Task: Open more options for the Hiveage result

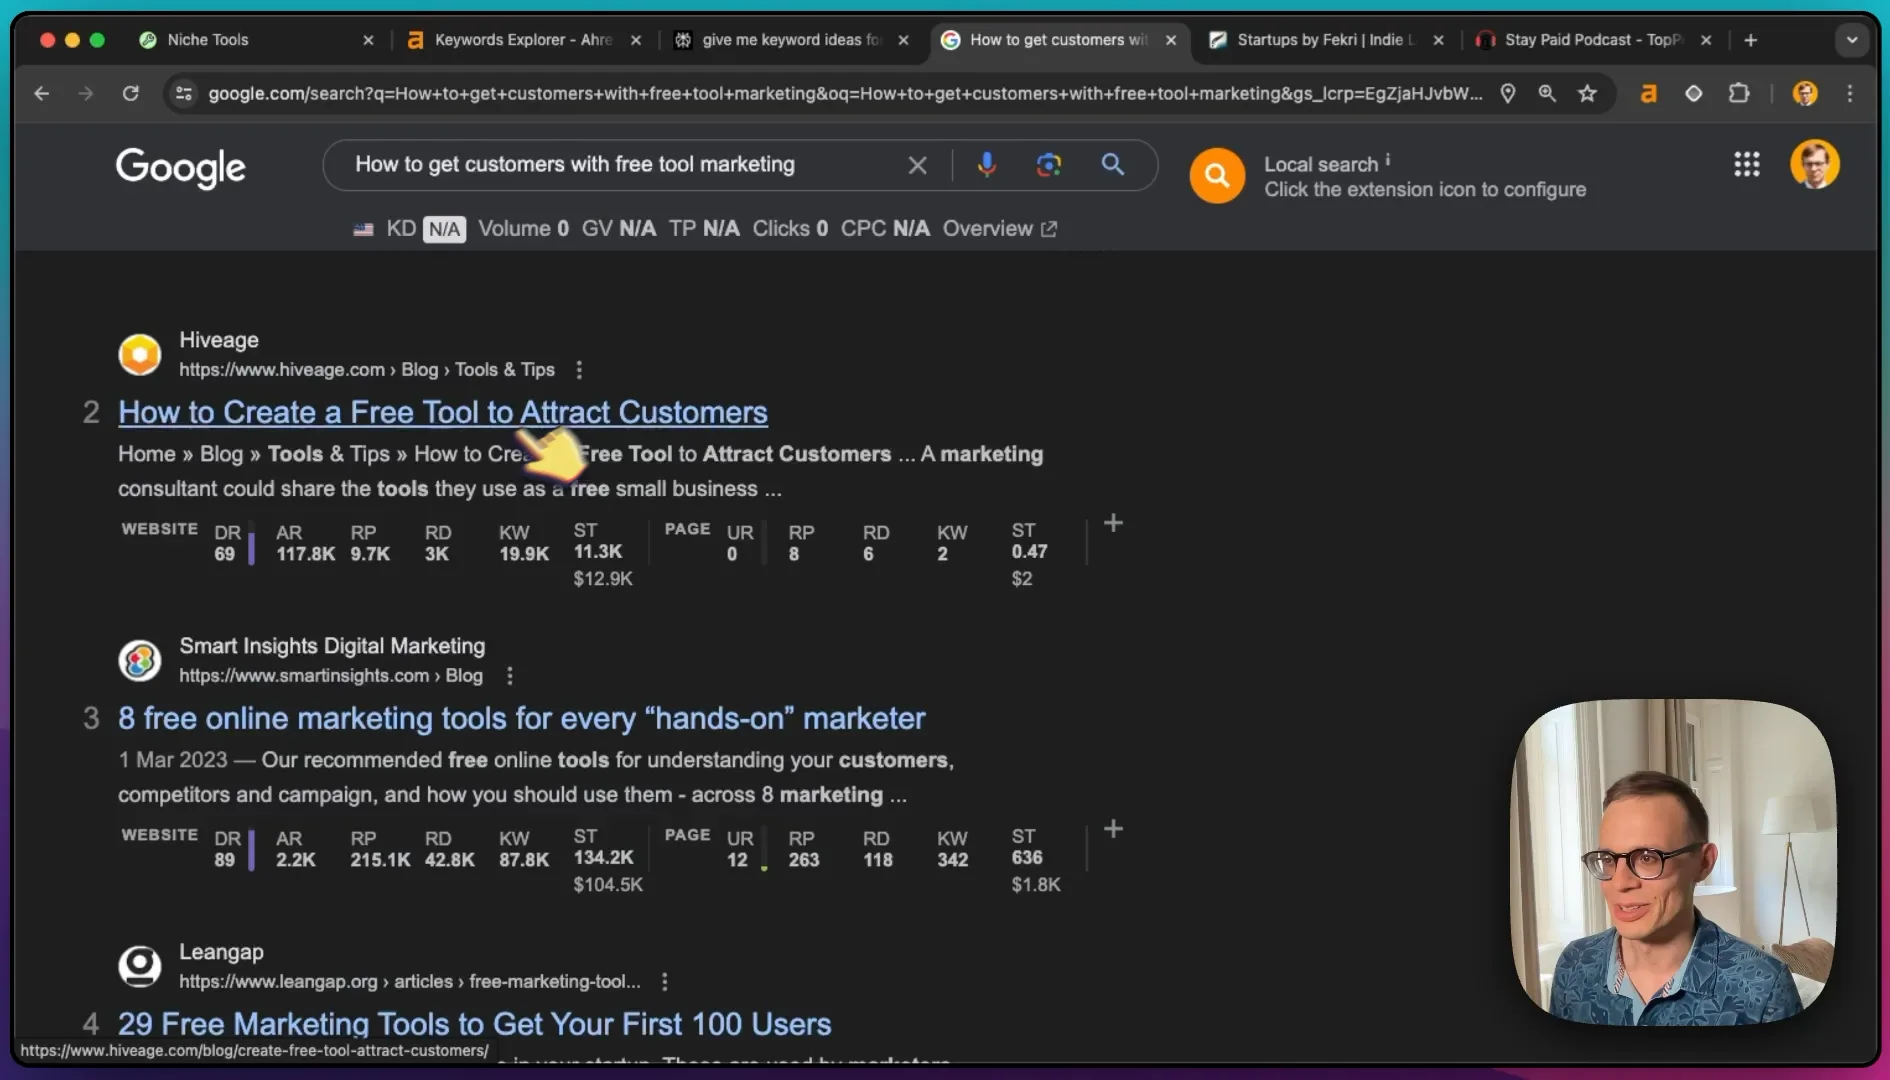Action: [579, 370]
